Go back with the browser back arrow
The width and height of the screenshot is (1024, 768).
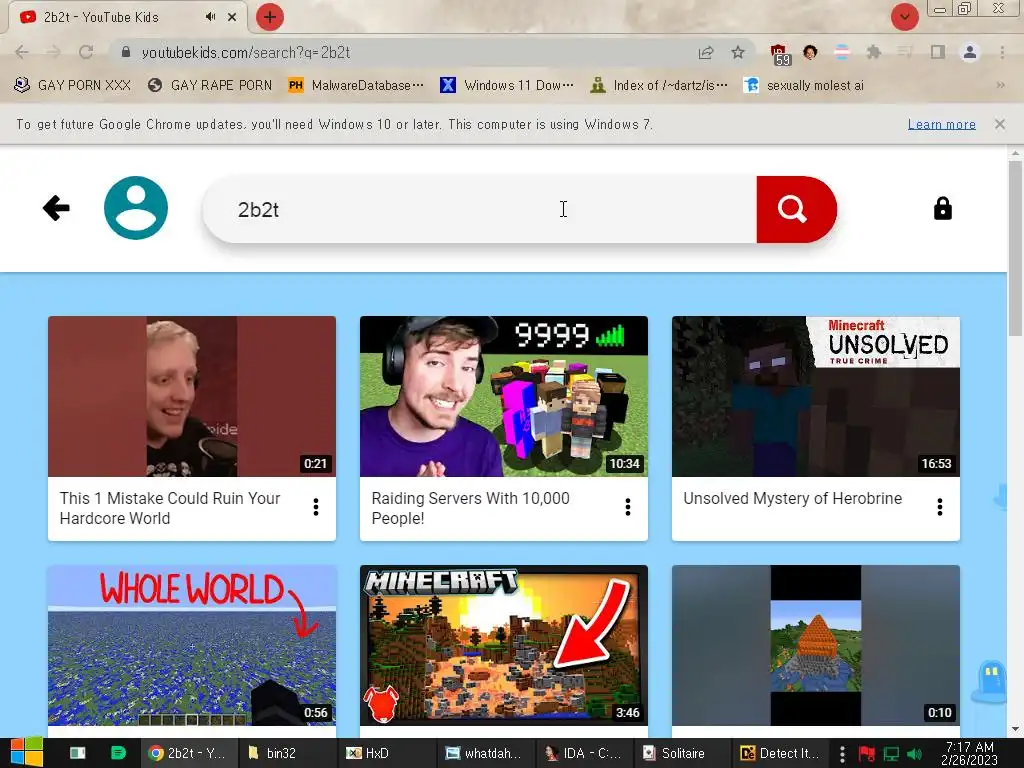(x=22, y=52)
